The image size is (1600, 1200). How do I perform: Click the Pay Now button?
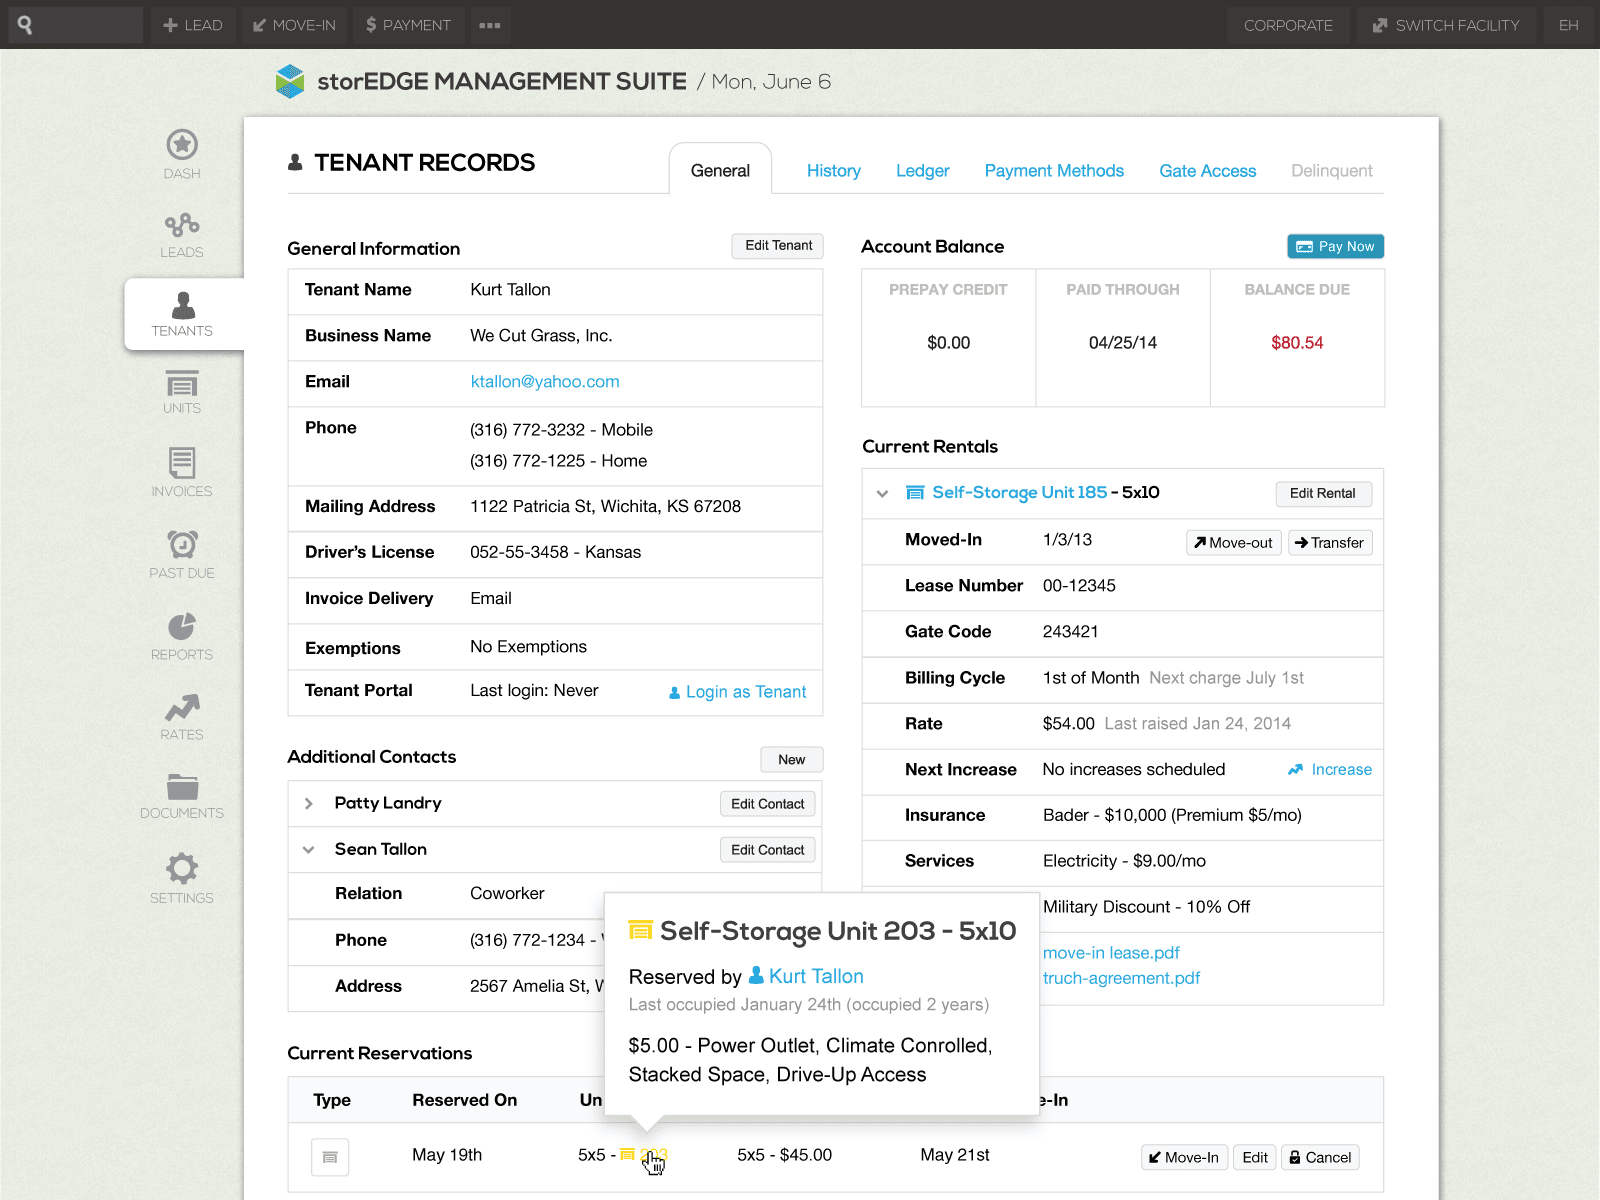1335,246
